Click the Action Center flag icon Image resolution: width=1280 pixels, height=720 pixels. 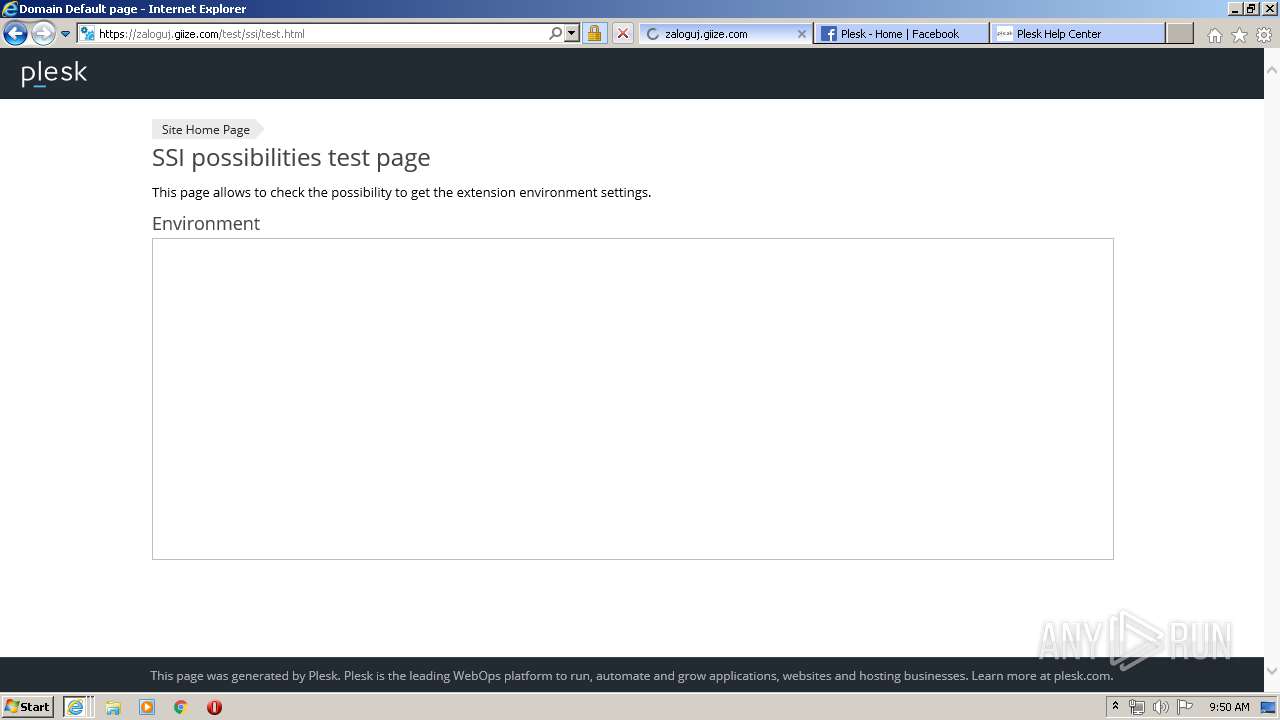coord(1185,707)
